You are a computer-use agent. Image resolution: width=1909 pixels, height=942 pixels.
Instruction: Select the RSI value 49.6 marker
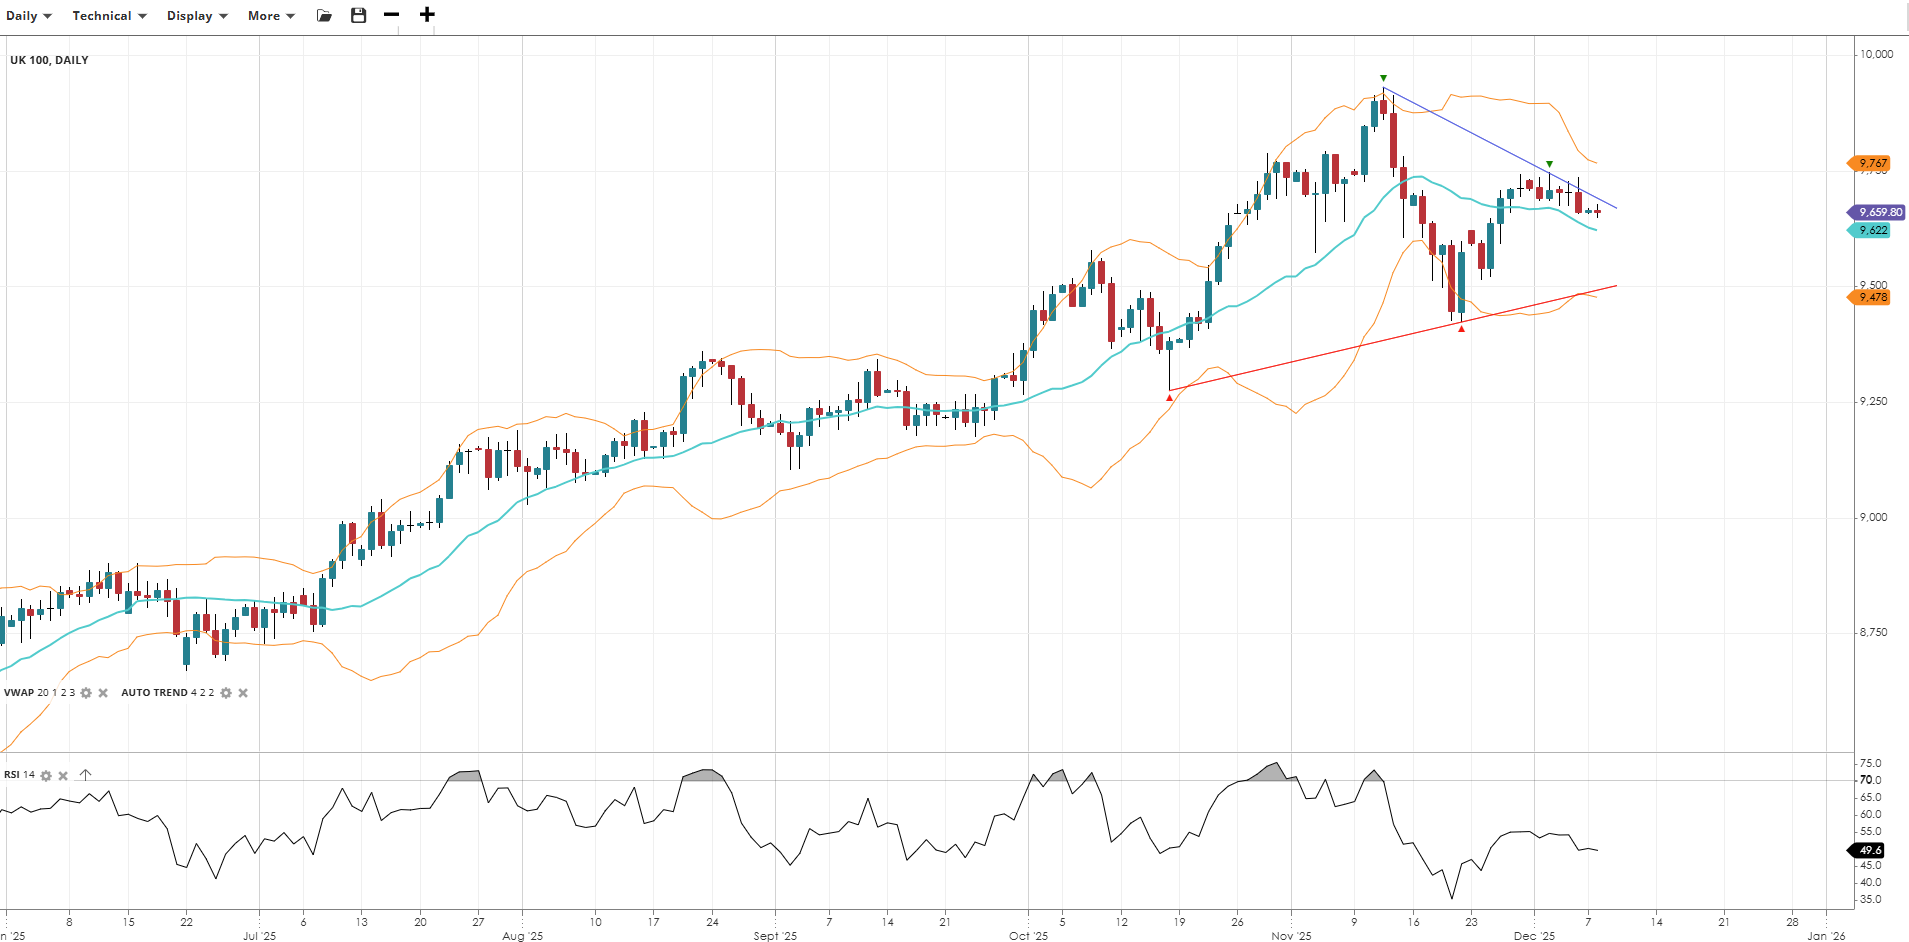tap(1869, 850)
